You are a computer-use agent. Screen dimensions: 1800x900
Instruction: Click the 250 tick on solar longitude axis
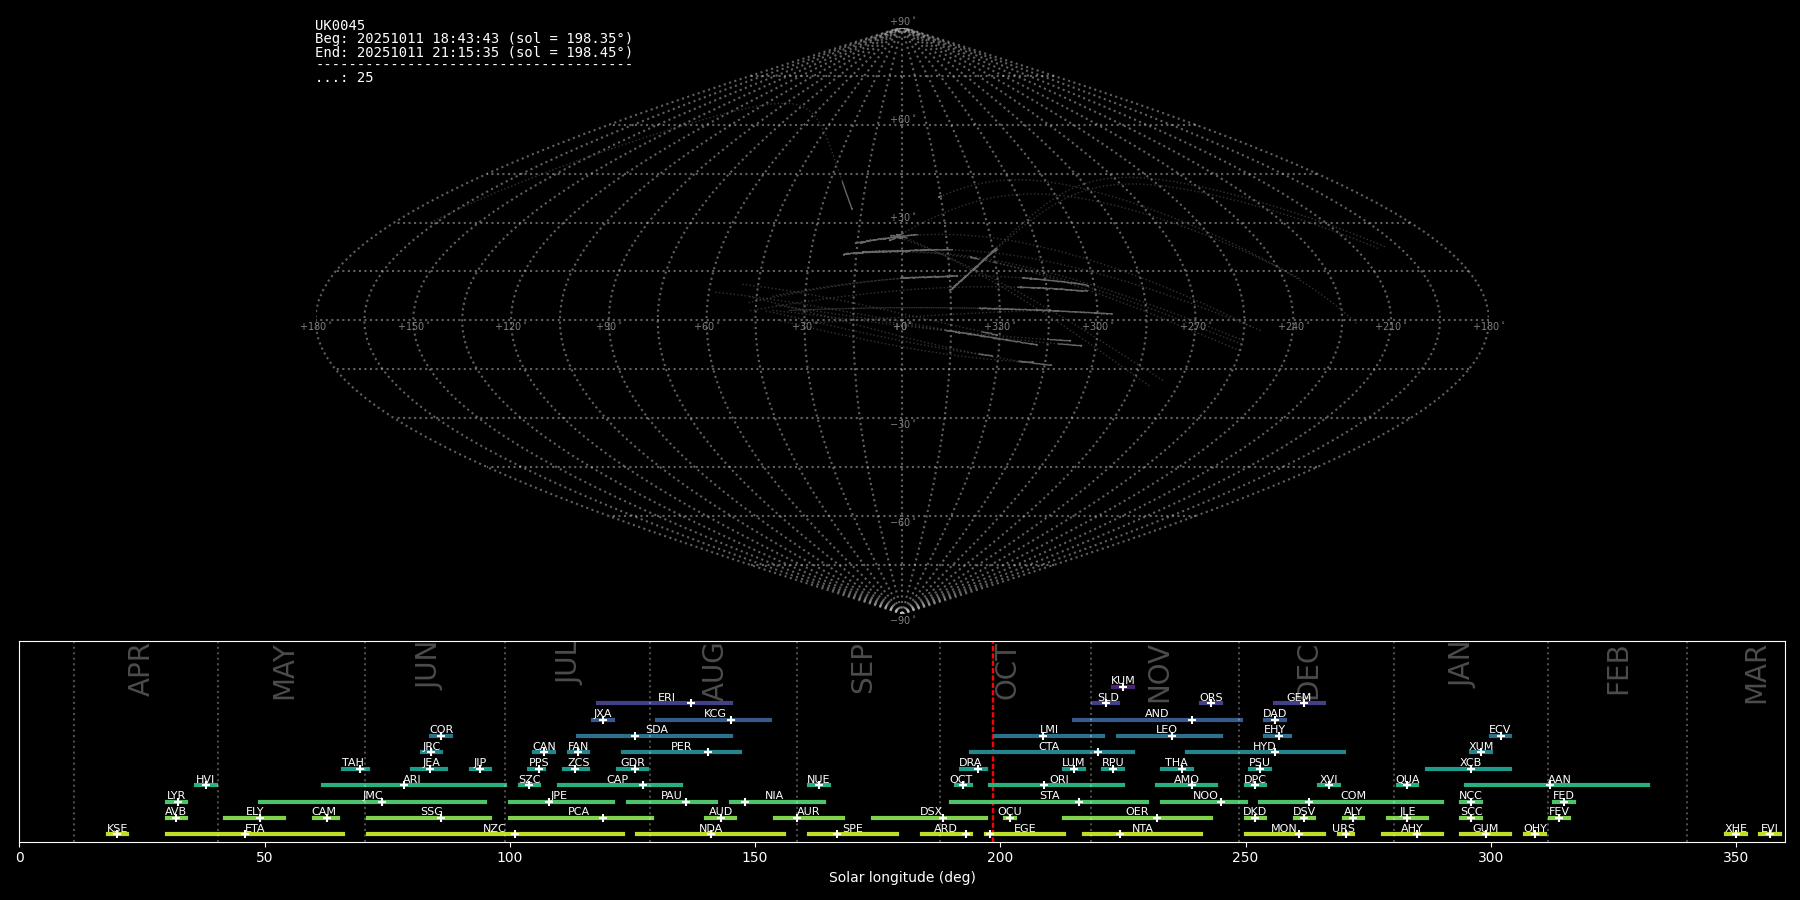[1245, 857]
